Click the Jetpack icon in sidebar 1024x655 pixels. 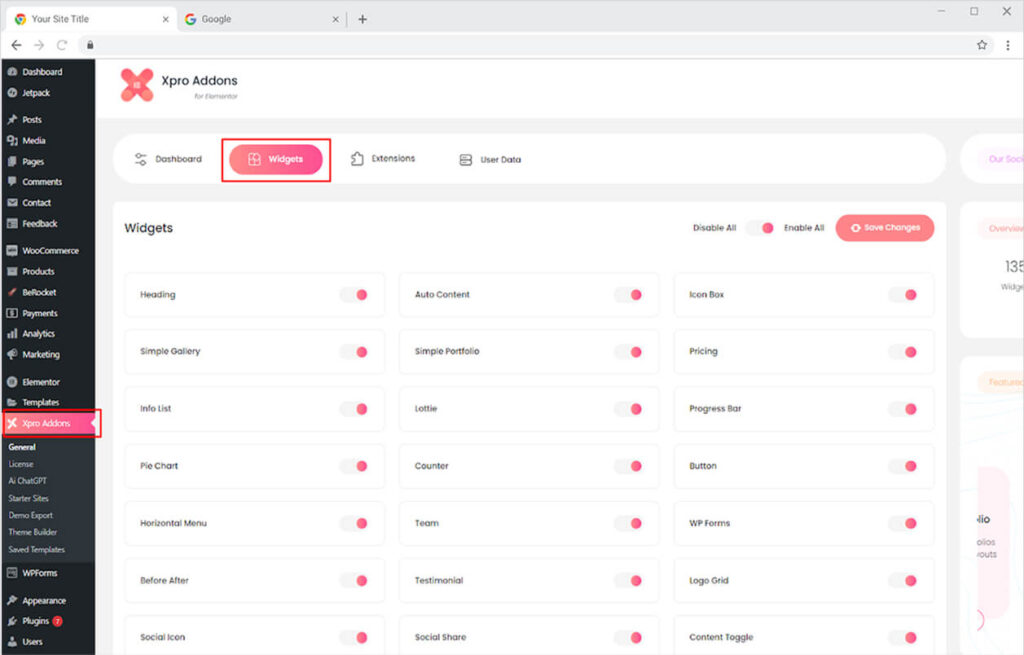coord(12,93)
